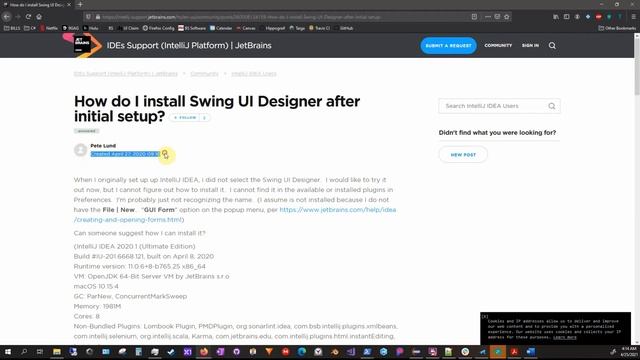Click Pete Lund's avatar image
The width and height of the screenshot is (640, 360).
coord(80,150)
